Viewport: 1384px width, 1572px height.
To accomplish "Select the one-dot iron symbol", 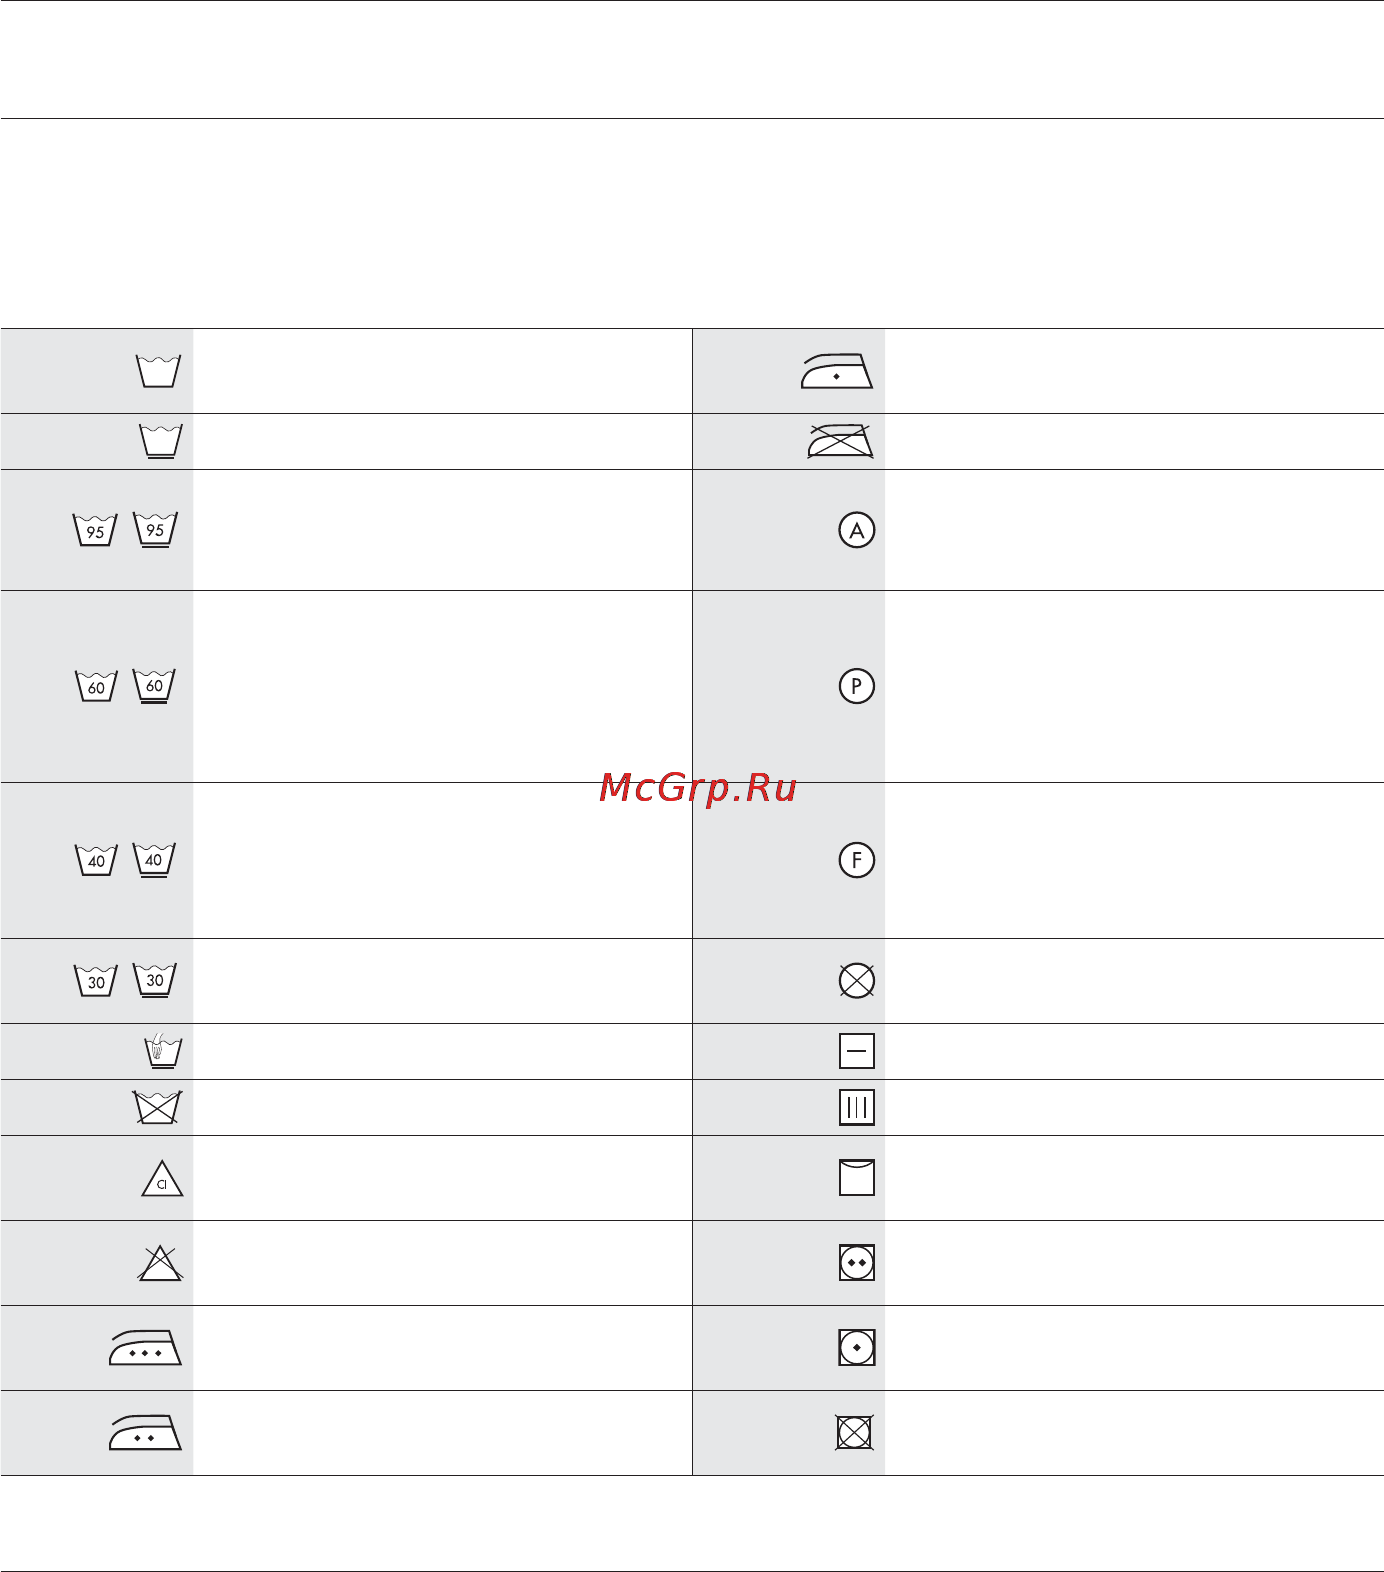I will coord(837,371).
